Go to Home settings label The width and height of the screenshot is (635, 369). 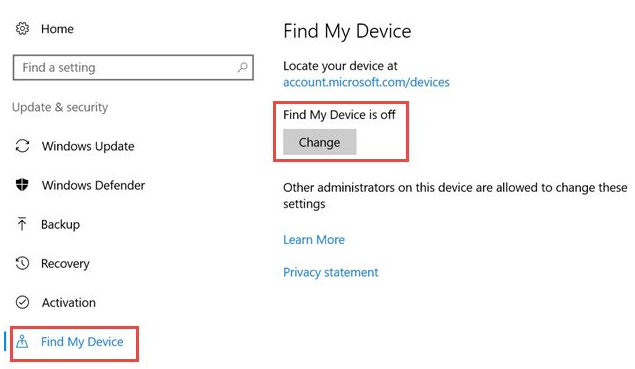click(x=57, y=29)
